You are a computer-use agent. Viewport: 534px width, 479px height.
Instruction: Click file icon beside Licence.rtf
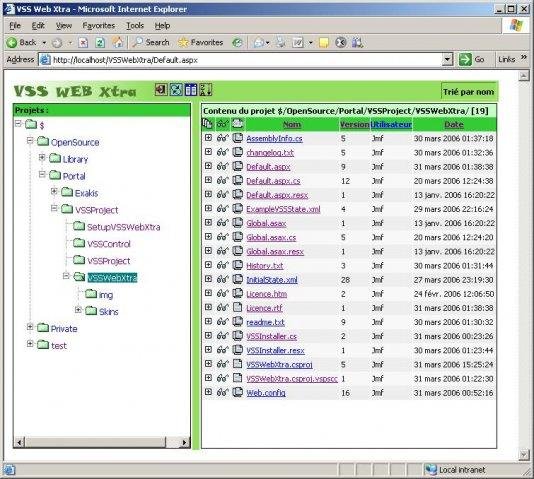click(237, 307)
